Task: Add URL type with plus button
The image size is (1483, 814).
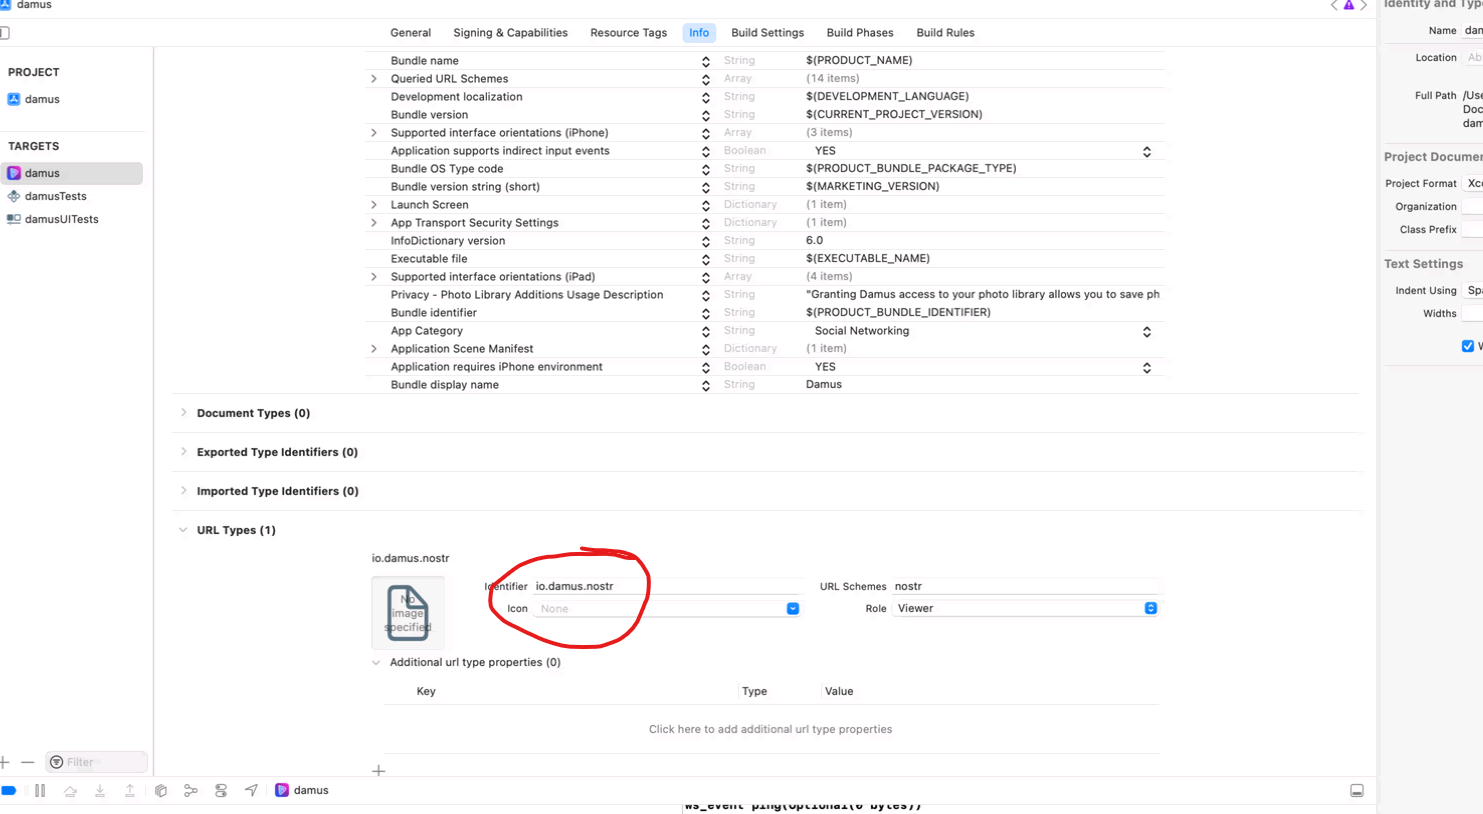Action: pyautogui.click(x=378, y=770)
